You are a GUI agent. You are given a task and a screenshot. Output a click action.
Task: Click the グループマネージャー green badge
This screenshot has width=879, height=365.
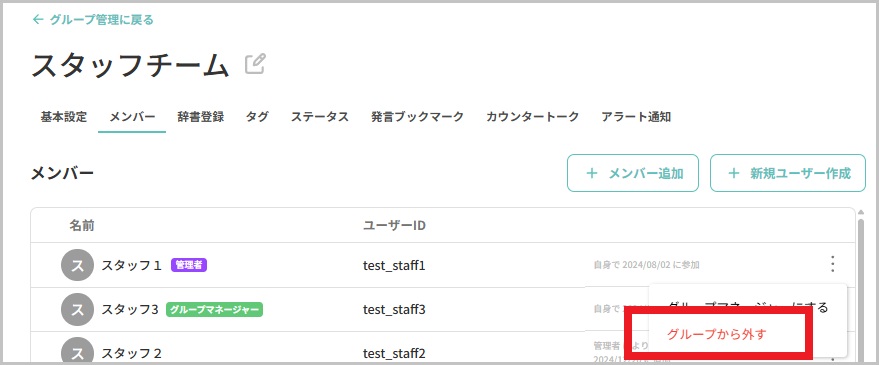[214, 309]
